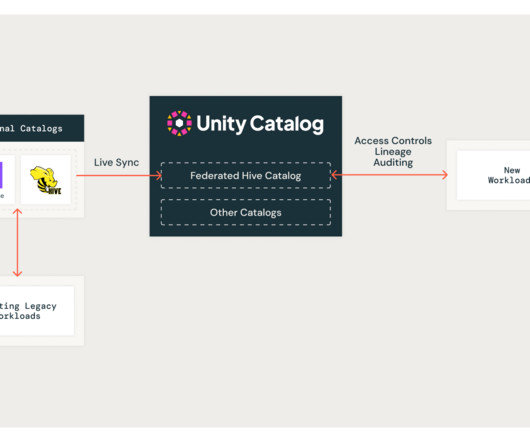This screenshot has height=442, width=530.
Task: Click the Auditing text label
Action: [393, 163]
